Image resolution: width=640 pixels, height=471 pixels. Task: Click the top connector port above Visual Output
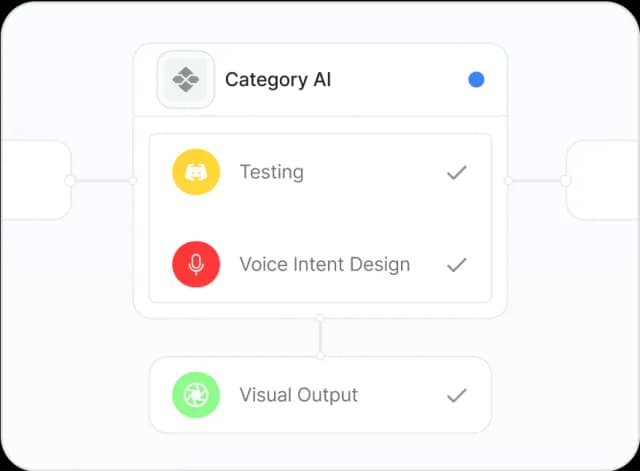(x=320, y=355)
